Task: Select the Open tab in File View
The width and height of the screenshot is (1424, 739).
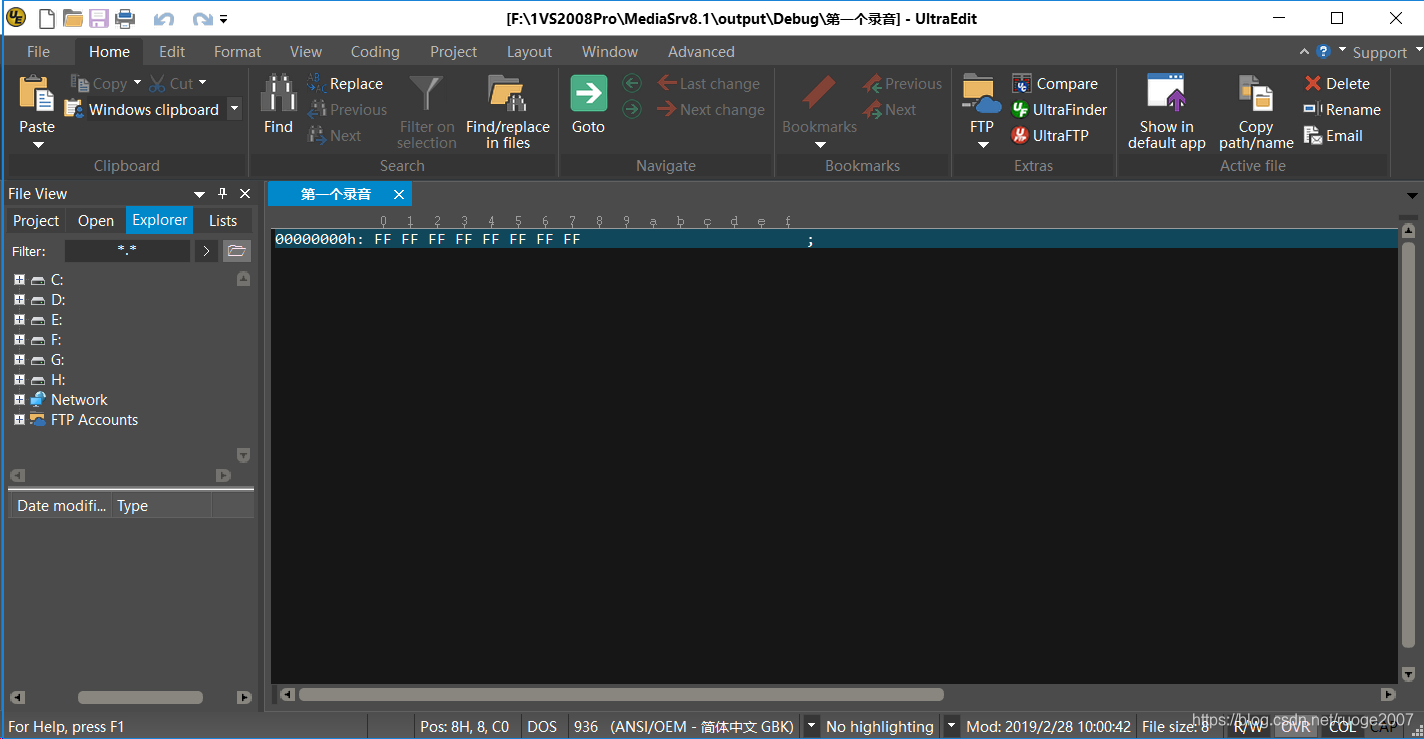Action: click(96, 221)
